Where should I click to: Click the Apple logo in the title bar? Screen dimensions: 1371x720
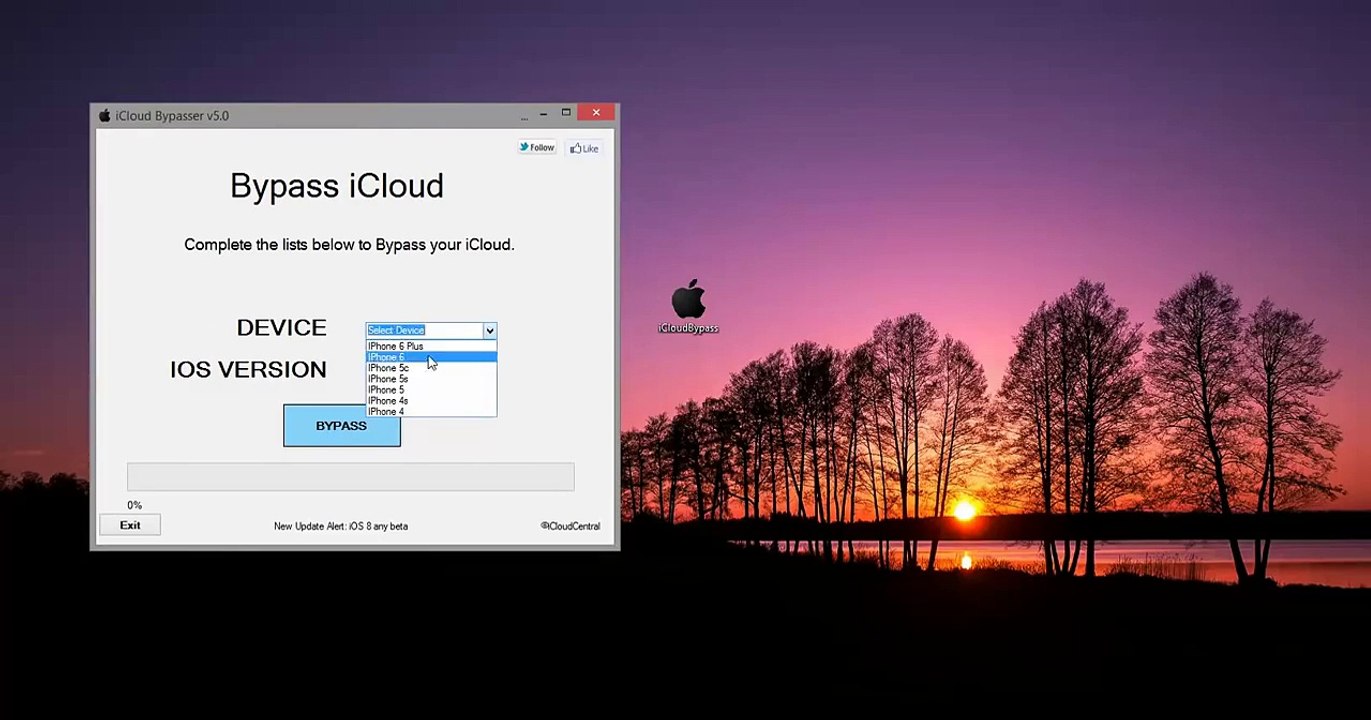click(104, 116)
